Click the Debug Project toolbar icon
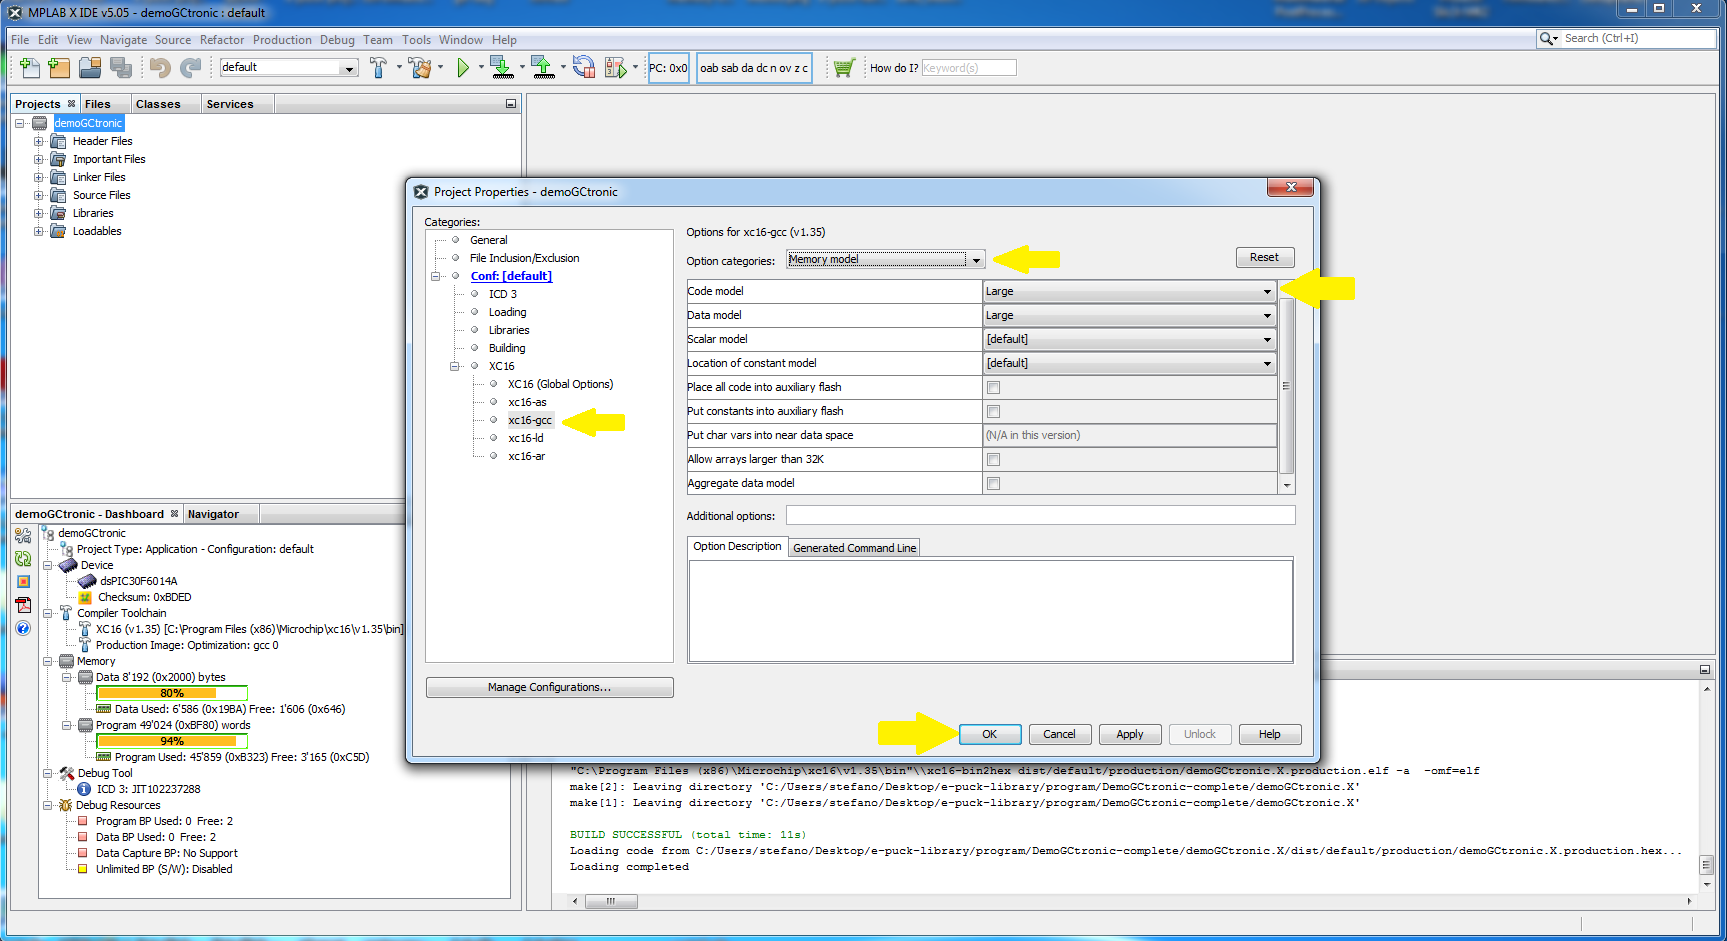Viewport: 1727px width, 941px height. click(615, 67)
